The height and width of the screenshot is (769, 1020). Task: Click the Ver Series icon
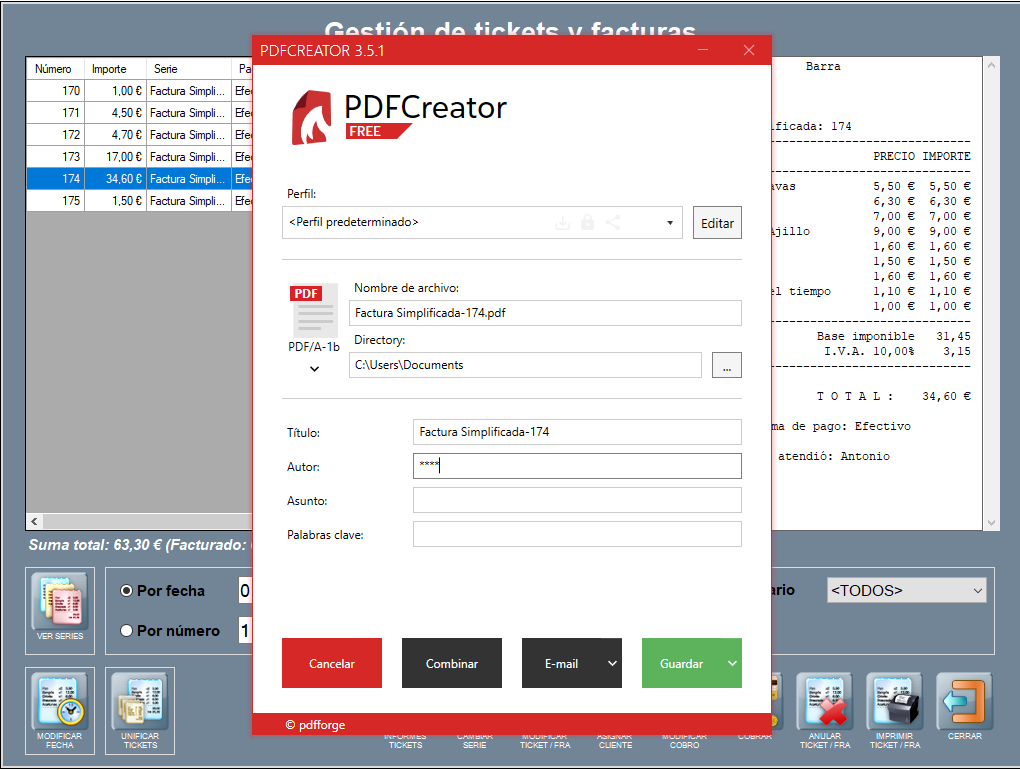coord(60,603)
